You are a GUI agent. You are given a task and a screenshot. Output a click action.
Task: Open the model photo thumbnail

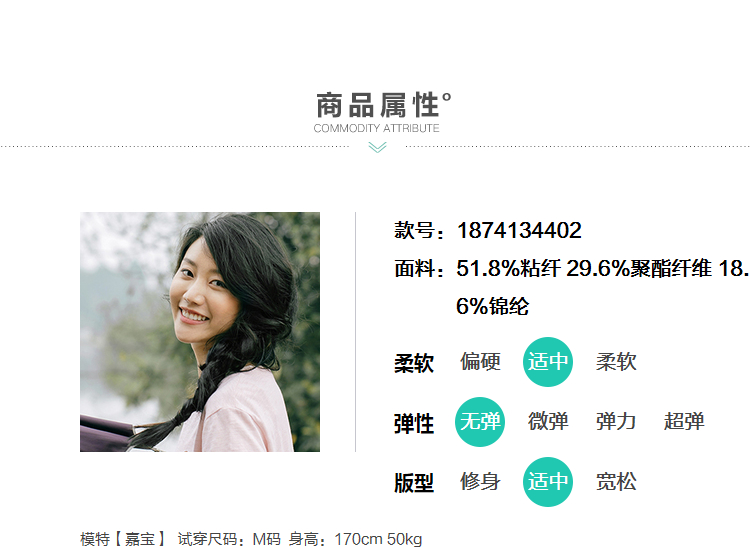click(x=200, y=332)
